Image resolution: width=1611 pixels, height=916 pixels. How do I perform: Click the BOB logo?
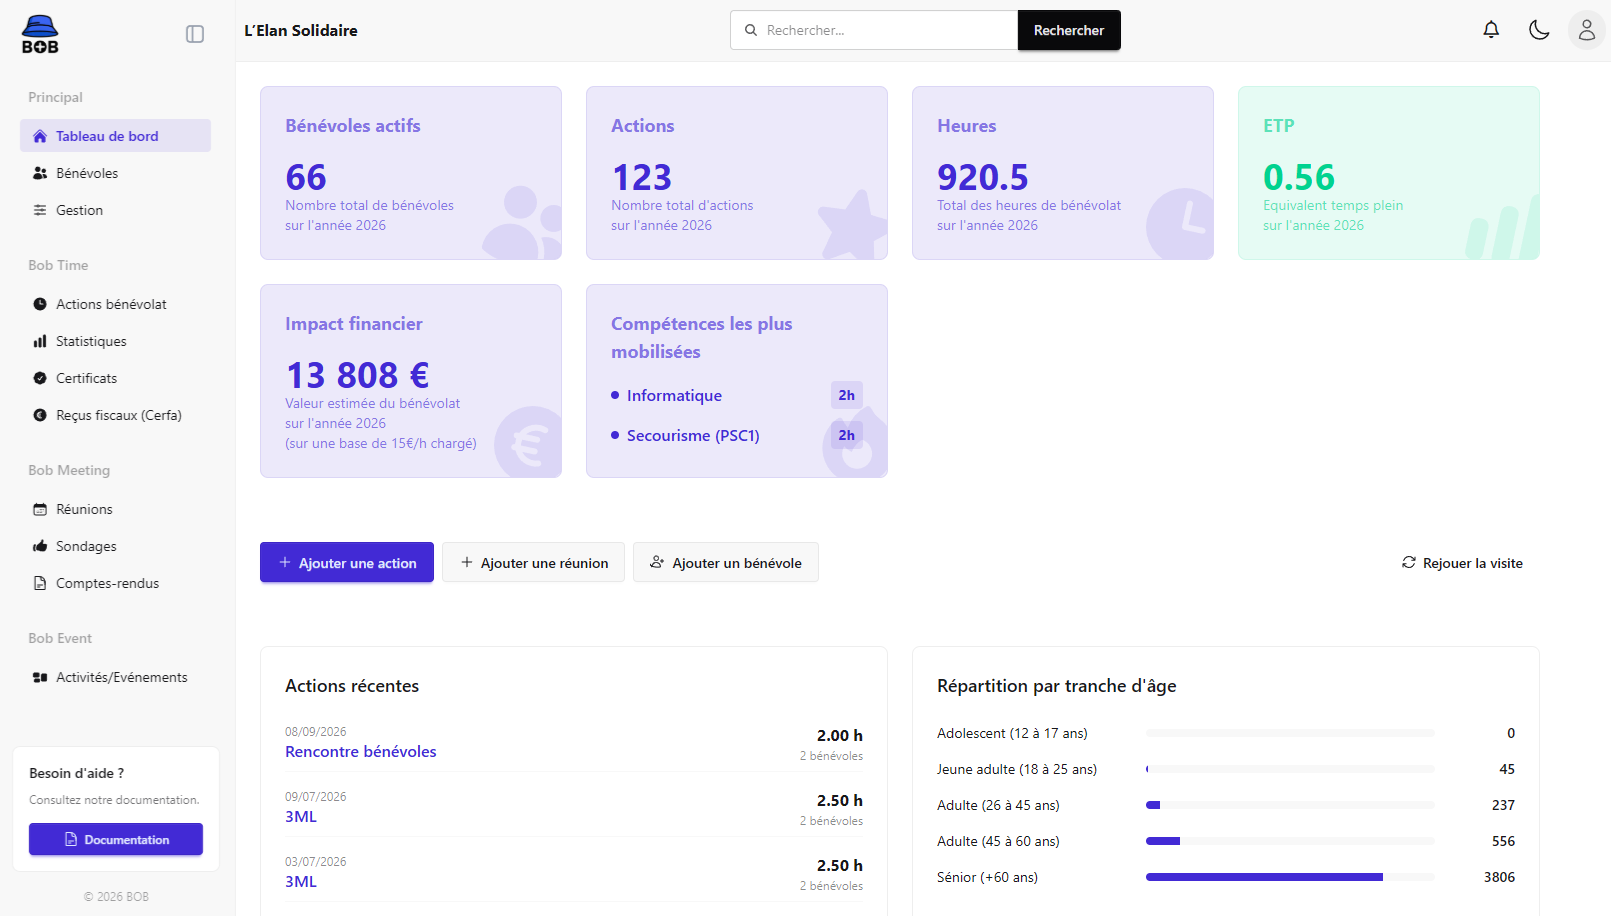40,34
